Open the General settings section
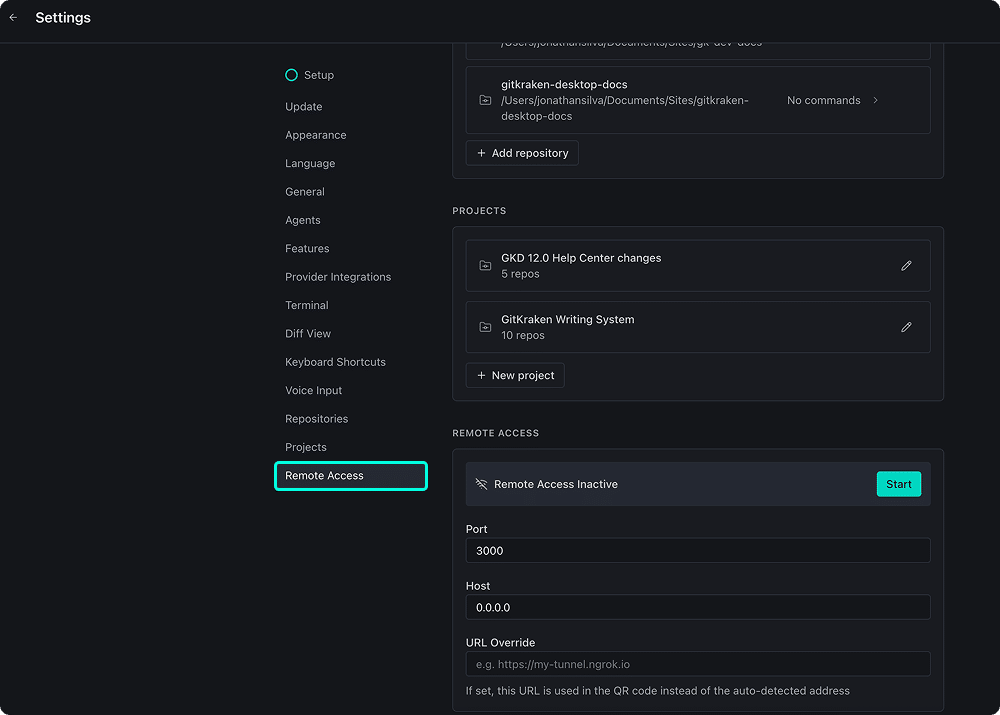 click(x=305, y=192)
